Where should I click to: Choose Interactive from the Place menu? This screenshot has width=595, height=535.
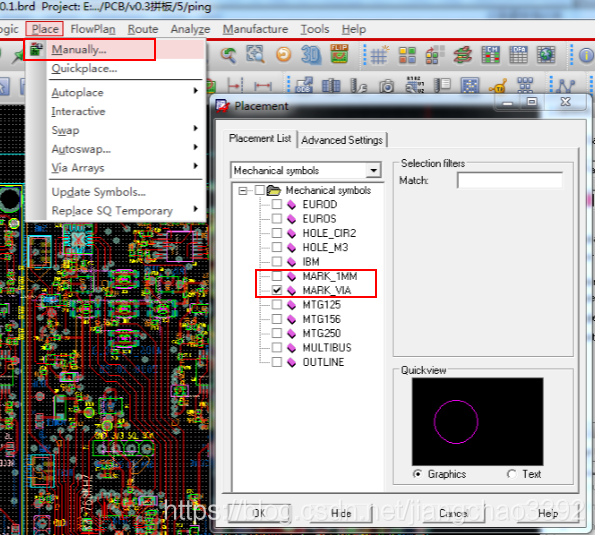click(78, 111)
